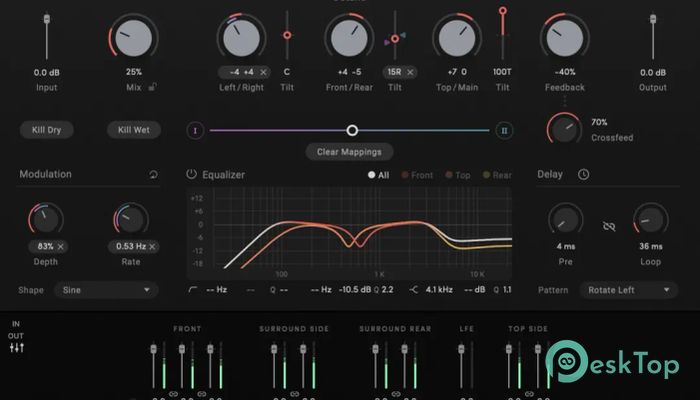The width and height of the screenshot is (700, 400).
Task: Click the first FRONT channel fader
Action: click(153, 349)
